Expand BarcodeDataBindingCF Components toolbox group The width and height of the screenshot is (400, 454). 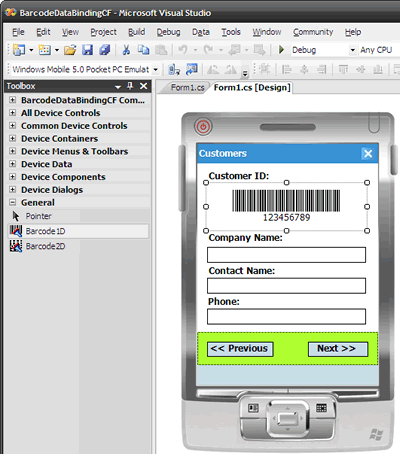click(12, 100)
